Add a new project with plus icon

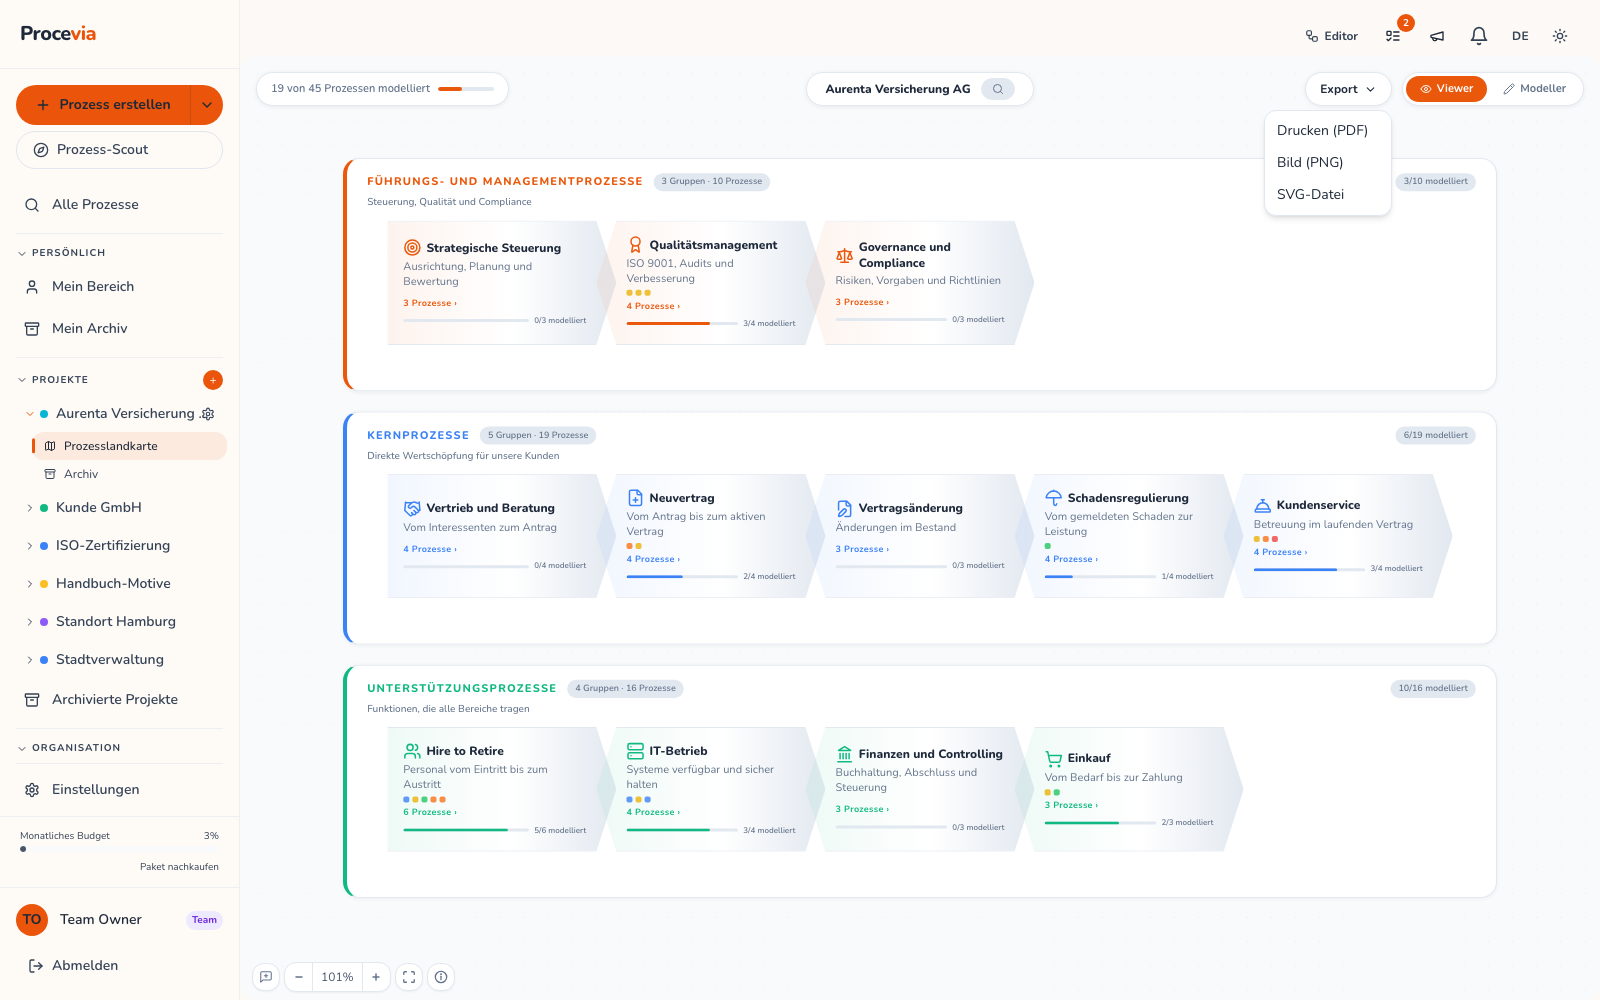click(213, 380)
